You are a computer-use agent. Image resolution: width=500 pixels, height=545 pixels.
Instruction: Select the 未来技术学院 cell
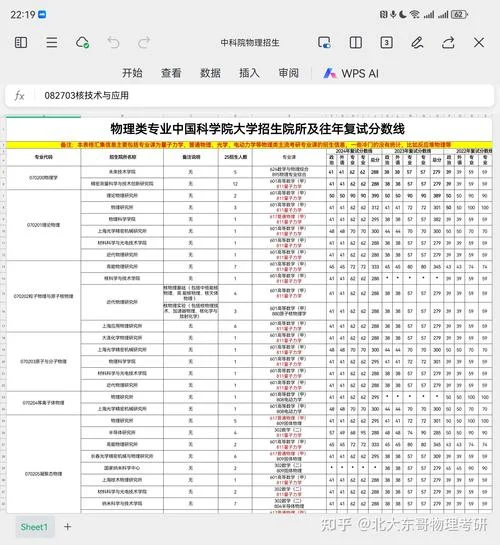(x=122, y=172)
